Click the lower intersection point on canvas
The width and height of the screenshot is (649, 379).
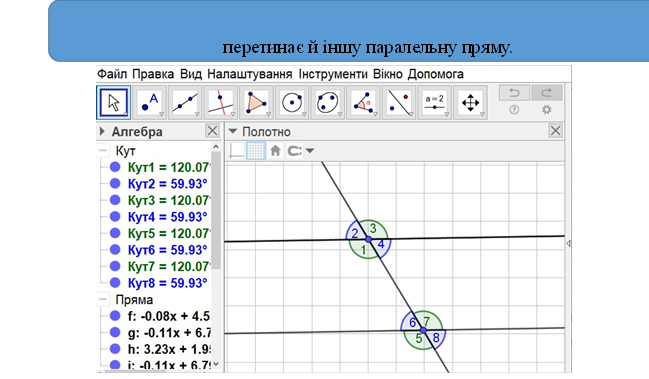423,330
